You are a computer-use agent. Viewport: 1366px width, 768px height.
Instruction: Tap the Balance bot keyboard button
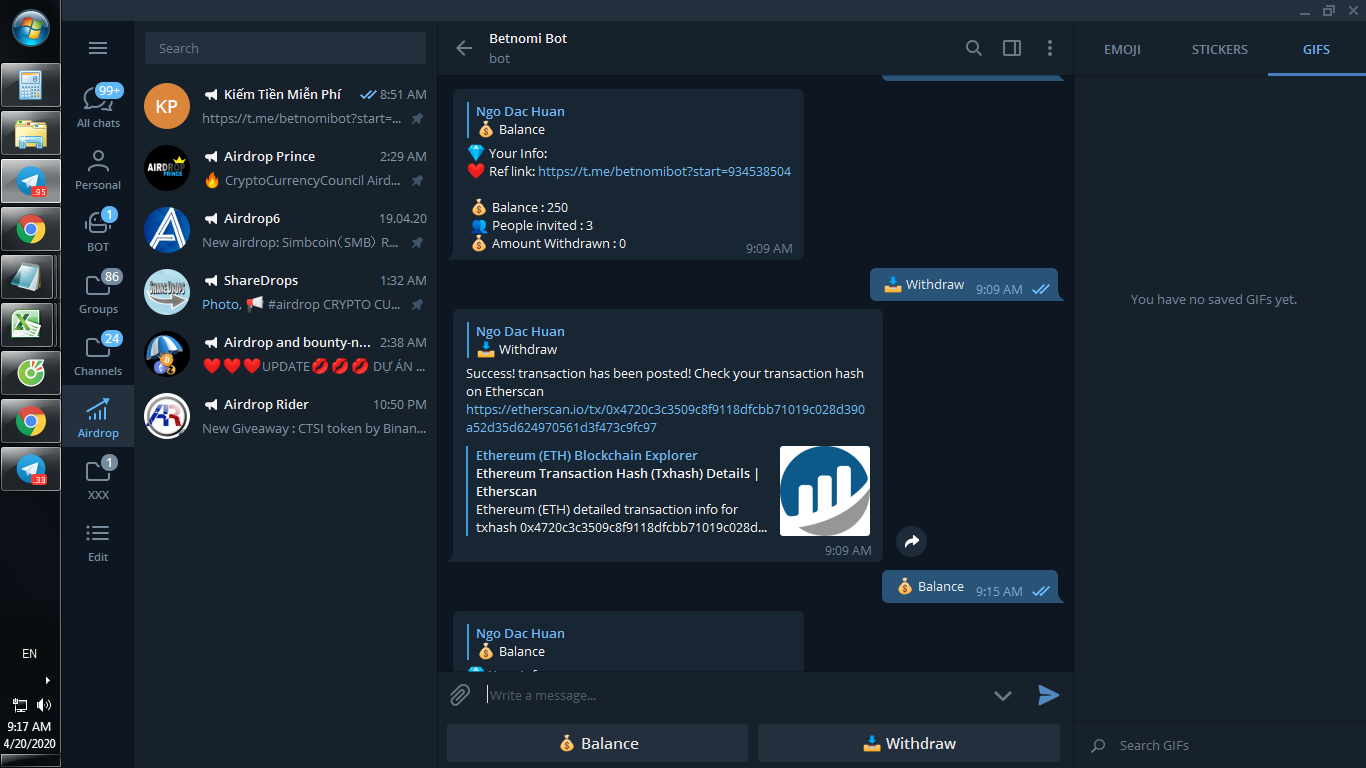click(598, 743)
